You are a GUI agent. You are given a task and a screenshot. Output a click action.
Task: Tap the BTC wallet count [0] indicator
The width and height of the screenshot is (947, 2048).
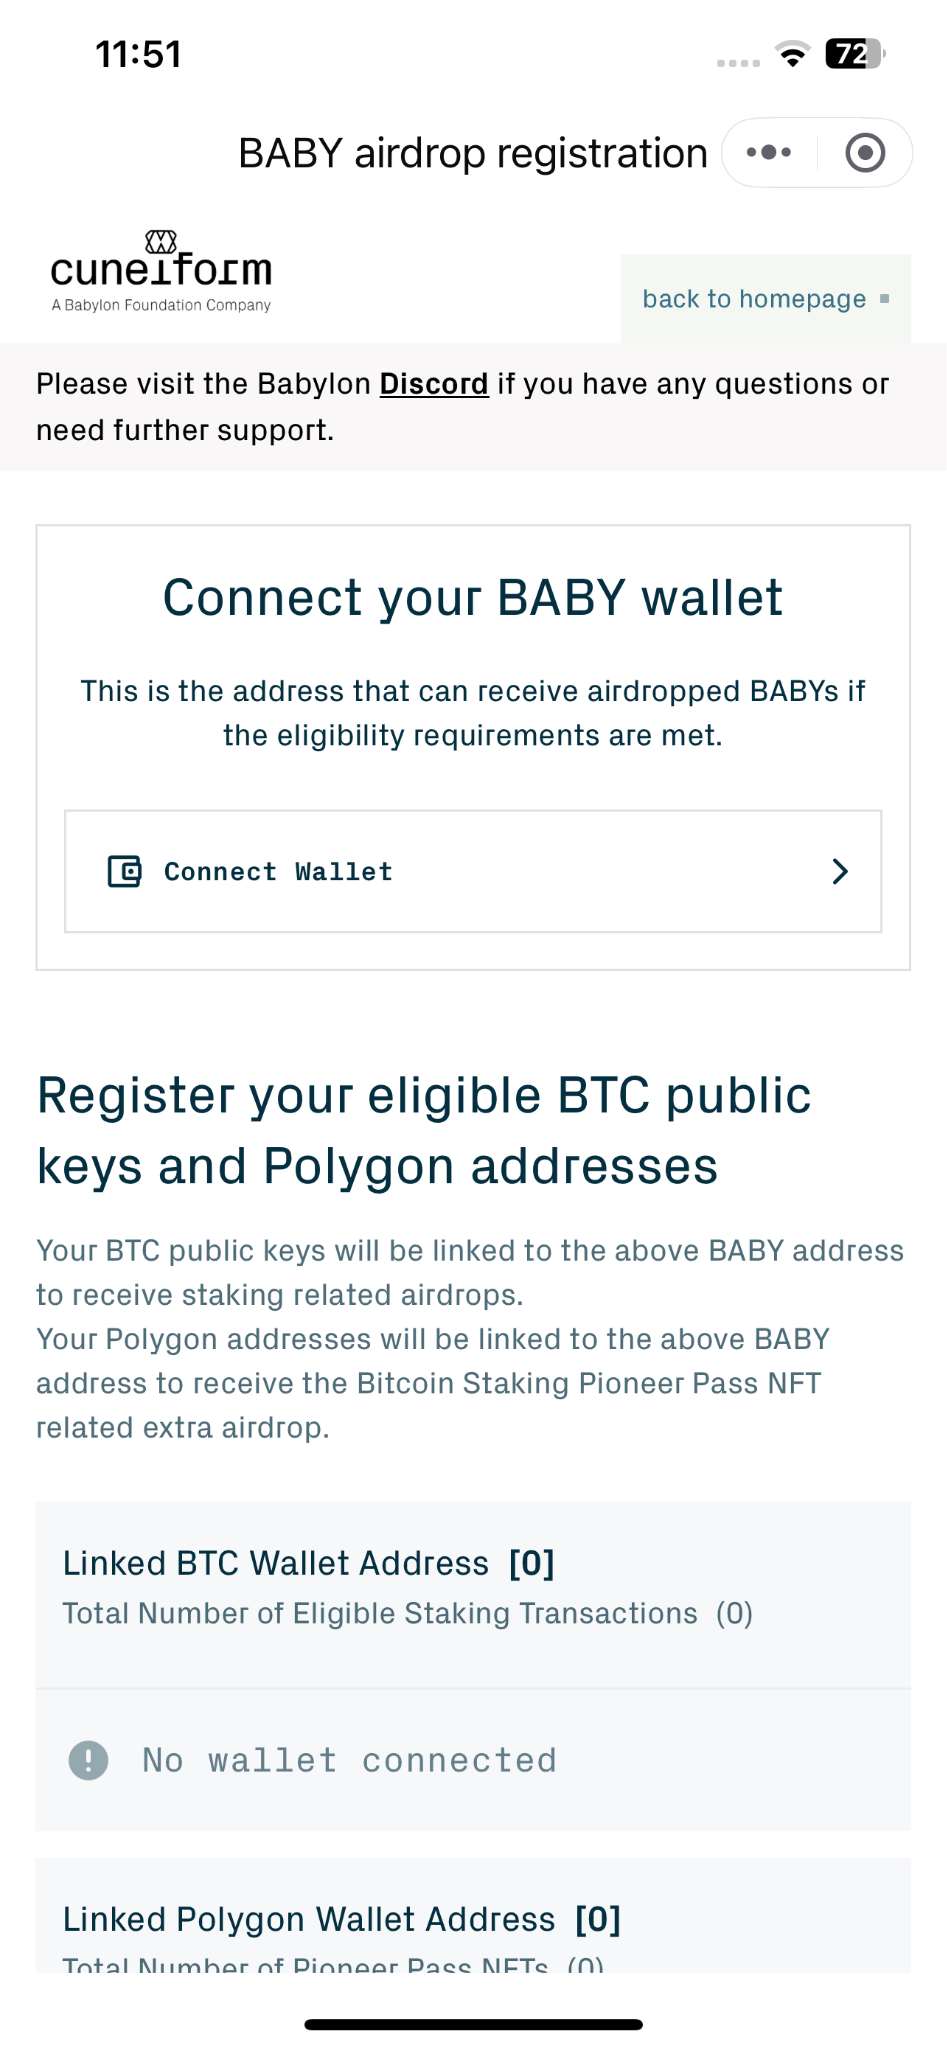(x=532, y=1563)
